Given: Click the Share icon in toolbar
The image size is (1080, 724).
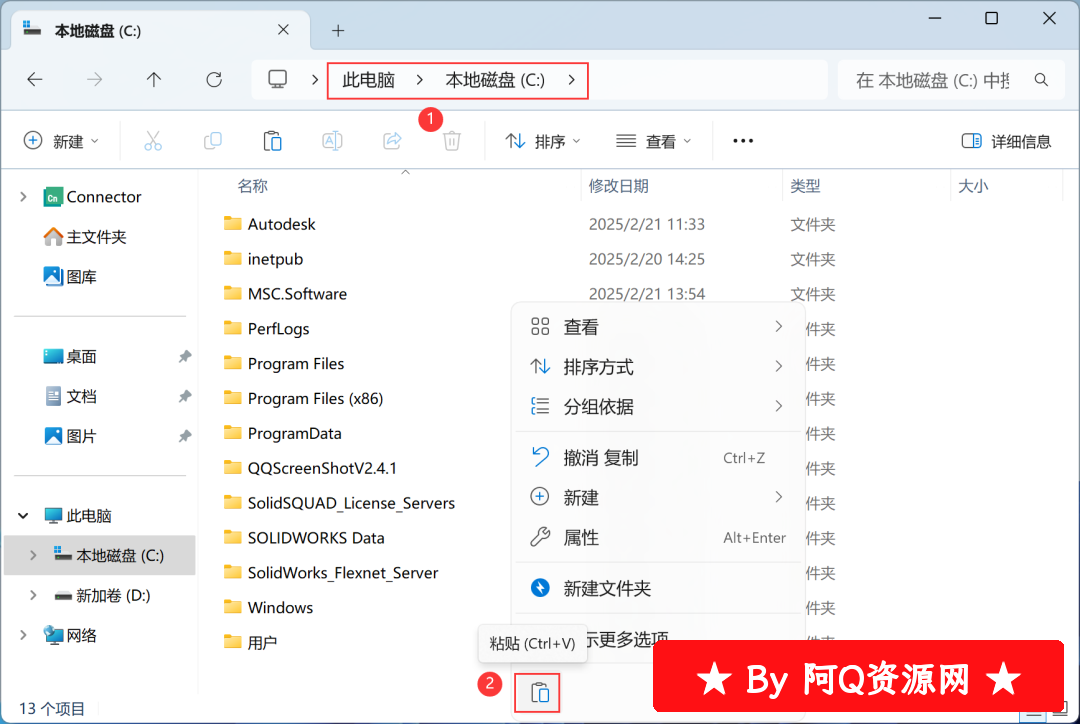Looking at the screenshot, I should coord(392,141).
